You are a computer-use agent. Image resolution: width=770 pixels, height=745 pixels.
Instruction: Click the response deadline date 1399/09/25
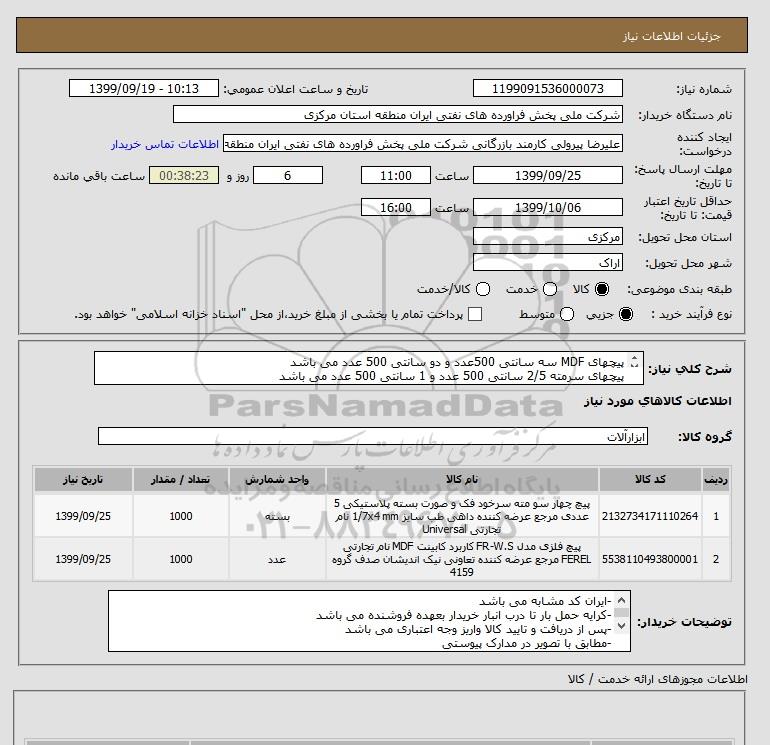click(x=548, y=175)
